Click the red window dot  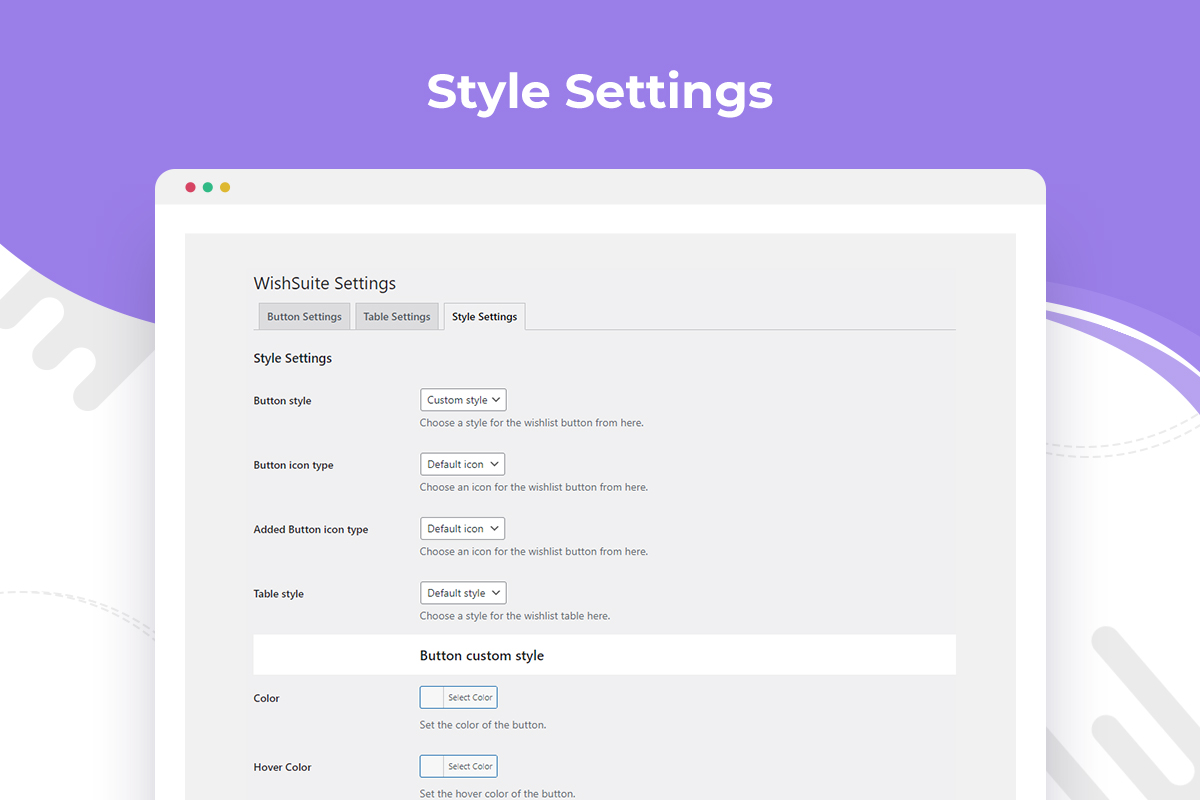tap(191, 187)
